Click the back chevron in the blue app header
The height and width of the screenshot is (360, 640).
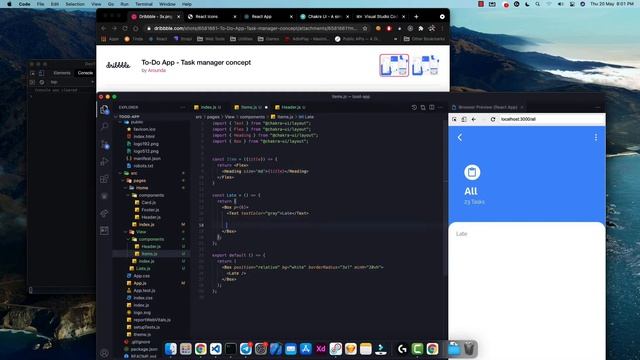click(460, 138)
